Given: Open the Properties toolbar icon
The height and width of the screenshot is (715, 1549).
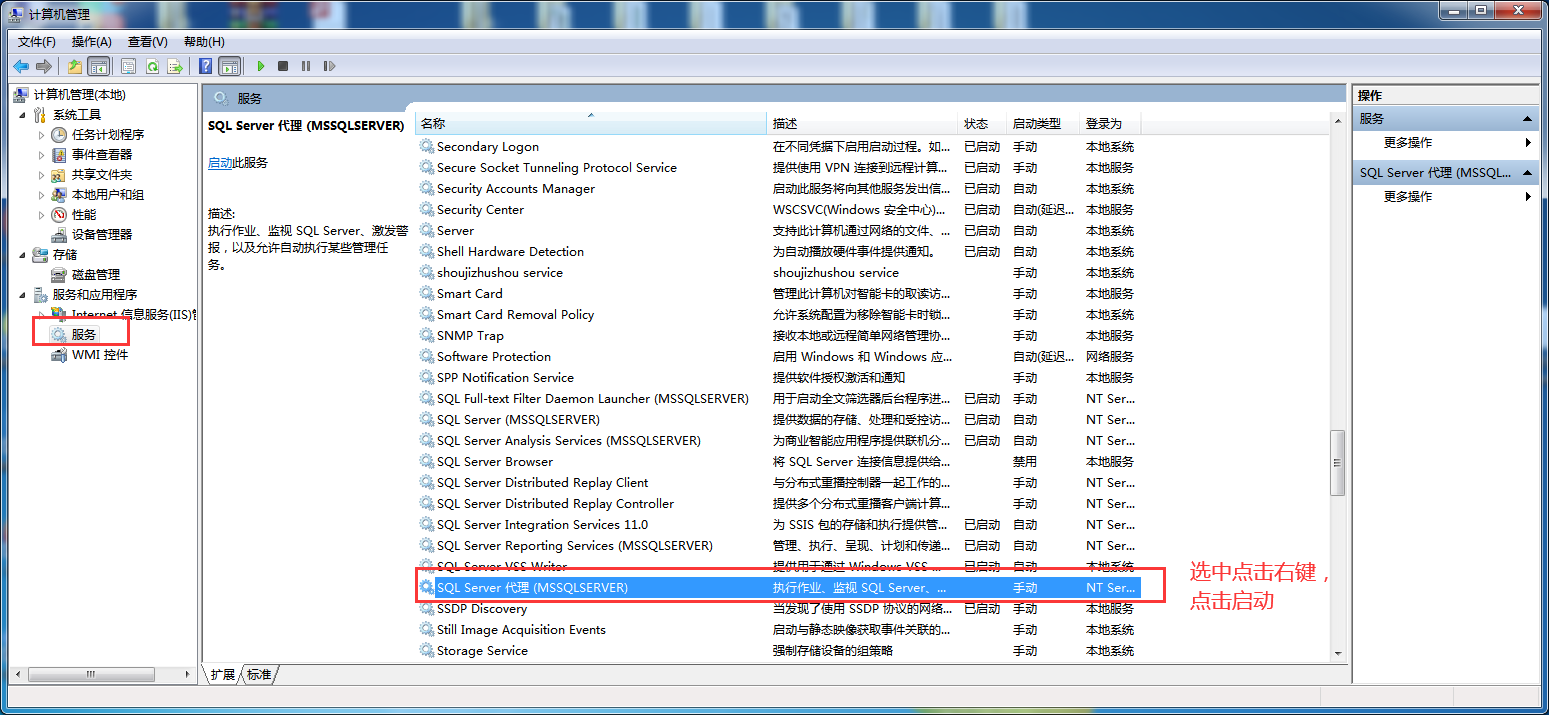Looking at the screenshot, I should [x=129, y=66].
